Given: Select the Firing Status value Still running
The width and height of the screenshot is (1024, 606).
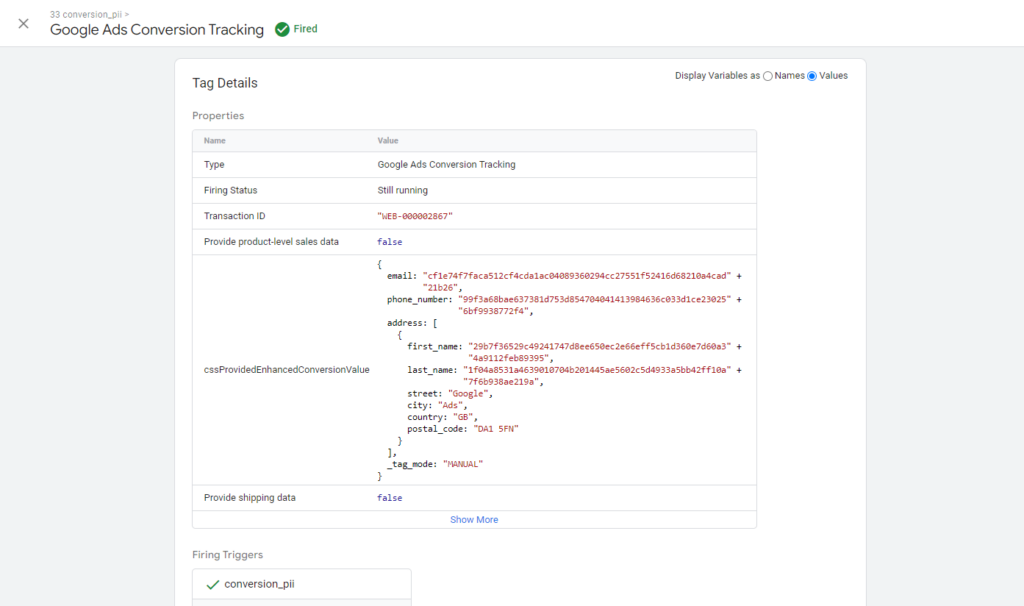Looking at the screenshot, I should click(x=402, y=190).
